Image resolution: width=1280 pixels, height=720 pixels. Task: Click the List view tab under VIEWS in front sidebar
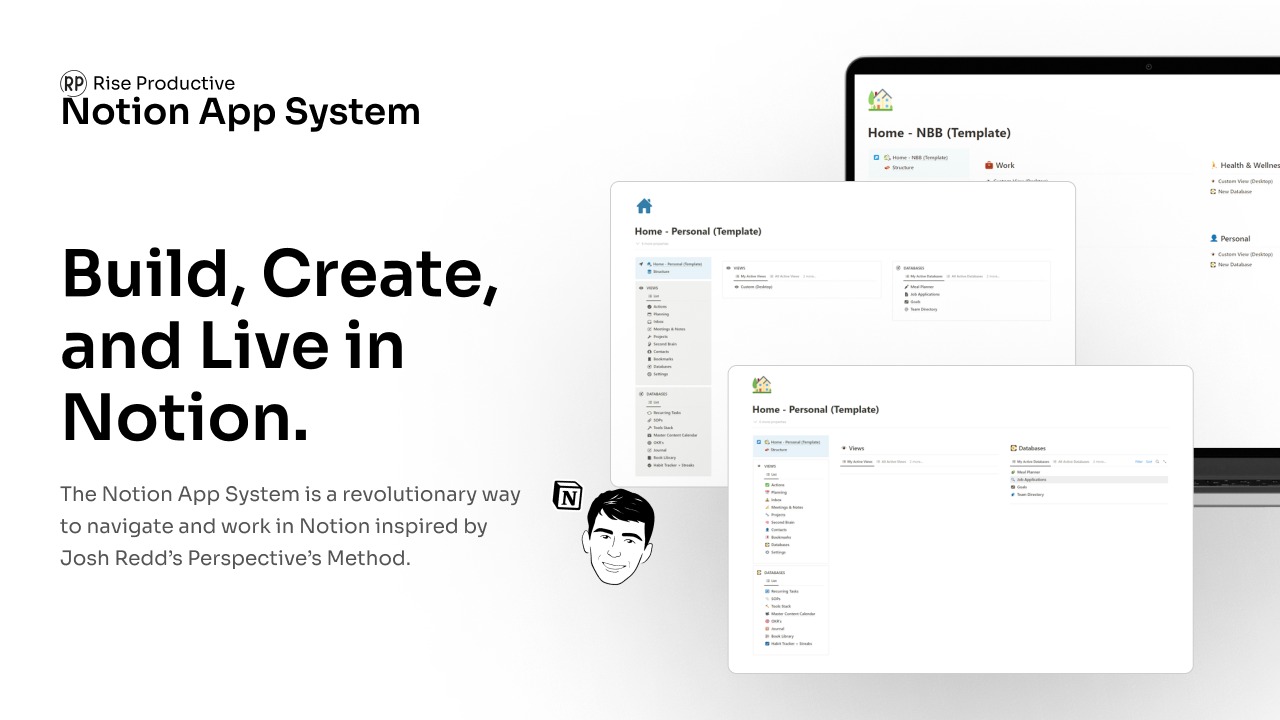pyautogui.click(x=771, y=474)
